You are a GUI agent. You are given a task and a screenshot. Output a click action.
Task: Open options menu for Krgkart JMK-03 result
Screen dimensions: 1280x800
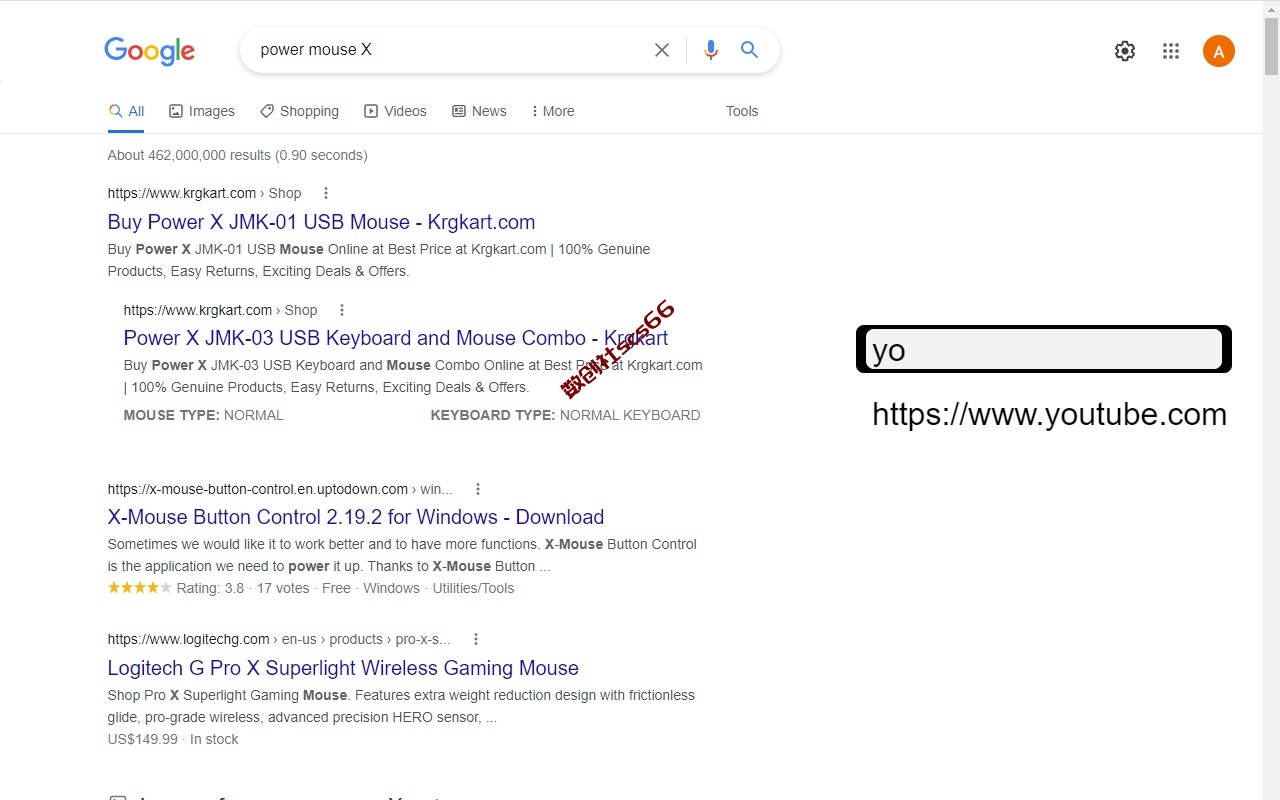(x=342, y=310)
